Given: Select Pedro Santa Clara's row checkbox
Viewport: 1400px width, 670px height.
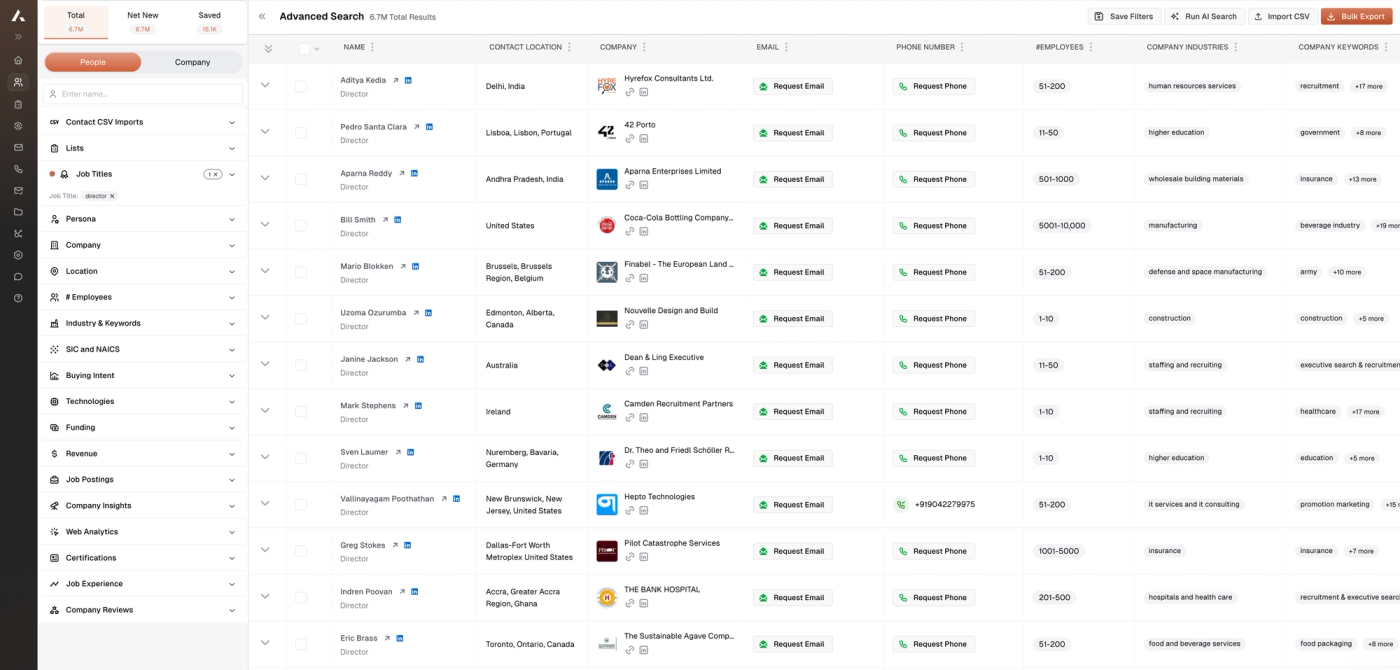Looking at the screenshot, I should 301,132.
